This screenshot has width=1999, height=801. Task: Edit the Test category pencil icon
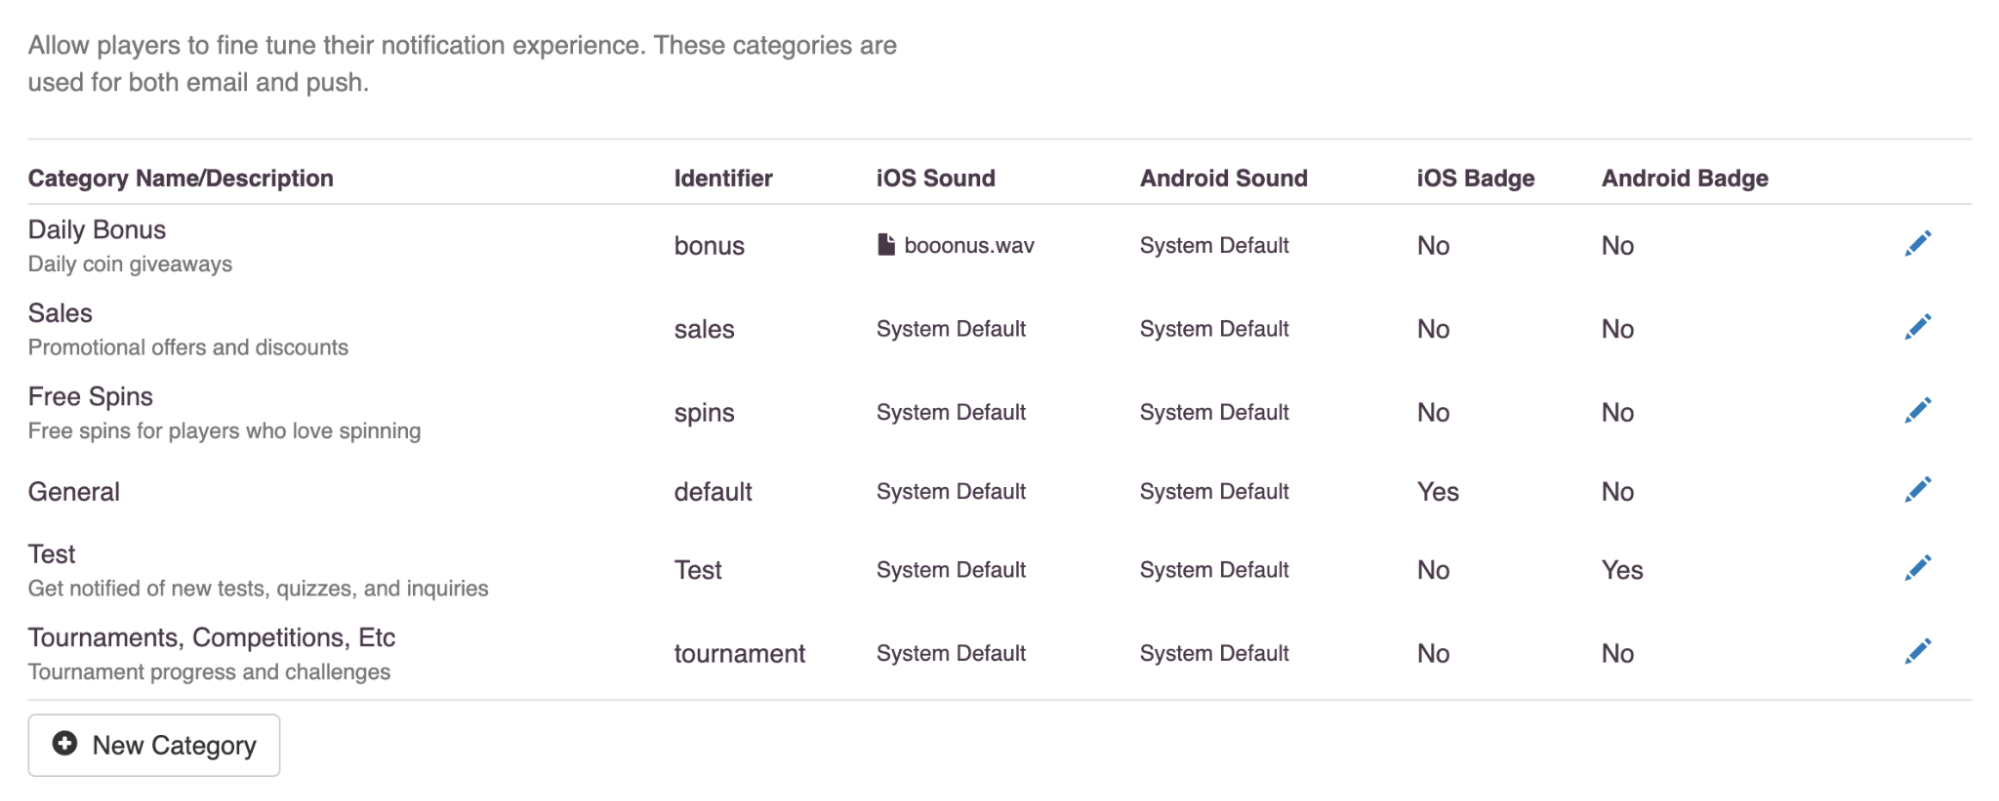point(1917,568)
